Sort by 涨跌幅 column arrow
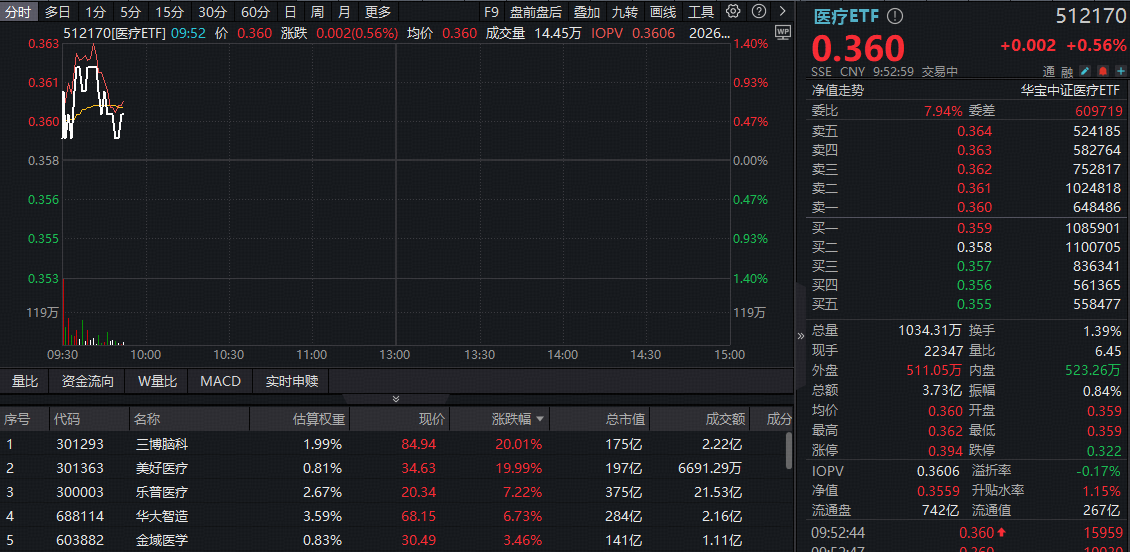Screen dimensions: 1130x552 point(541,419)
